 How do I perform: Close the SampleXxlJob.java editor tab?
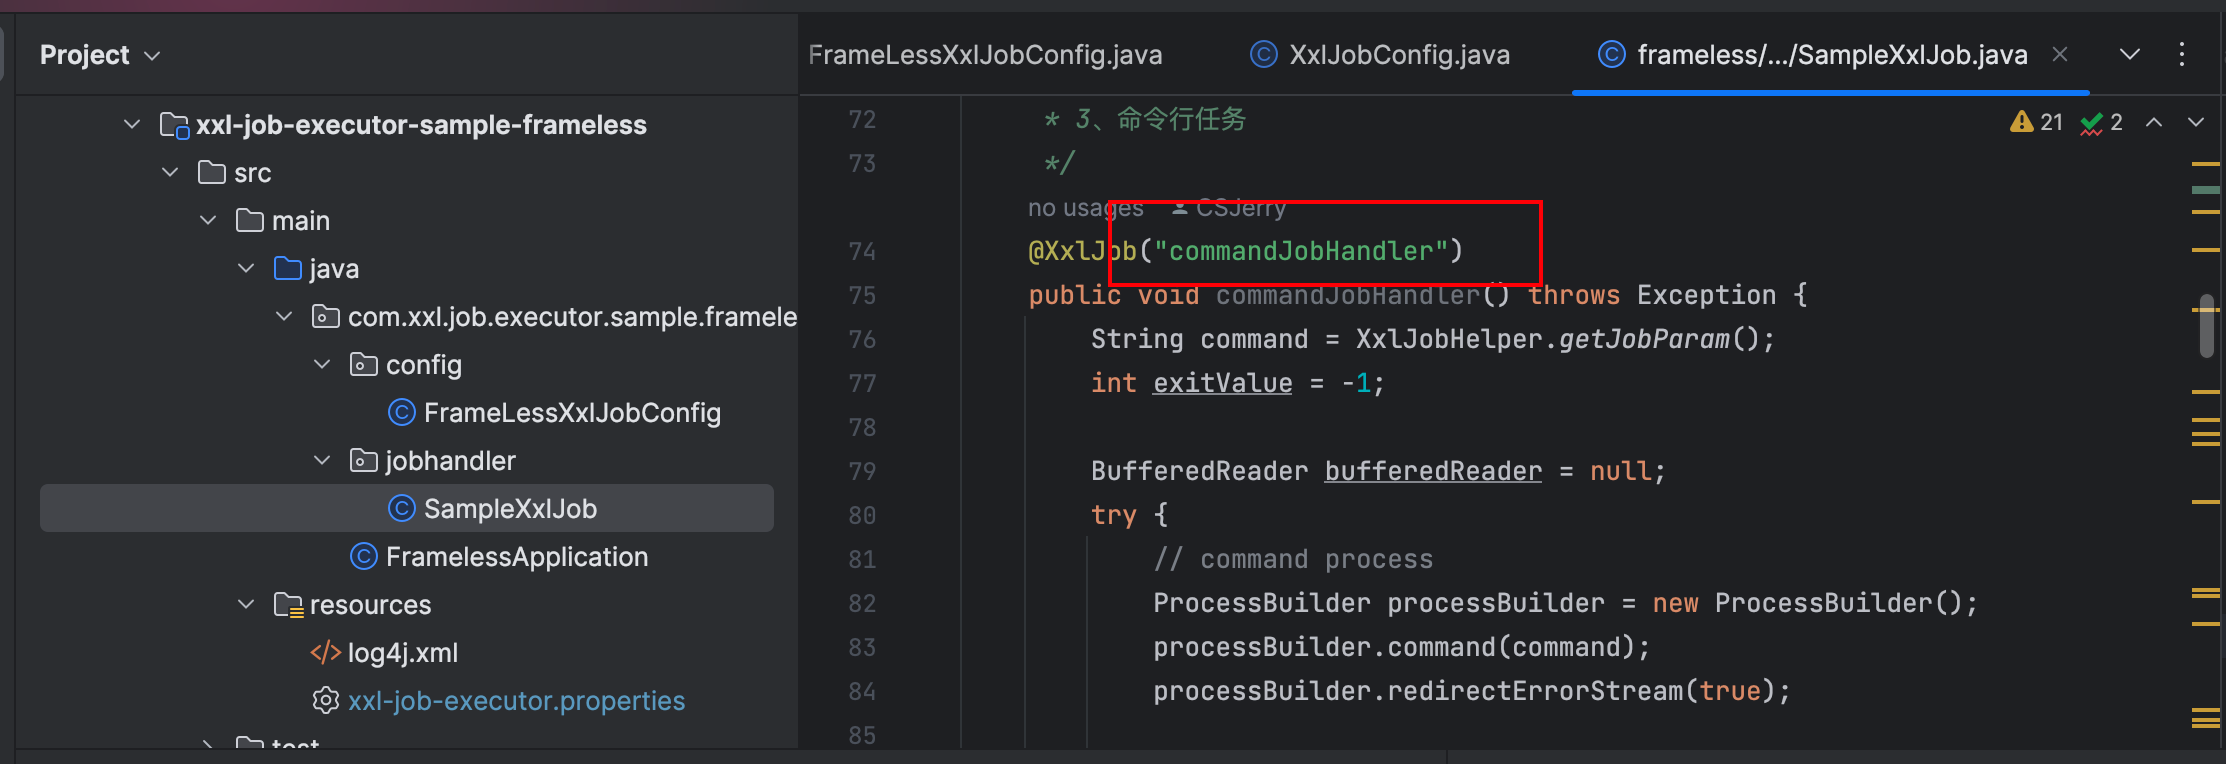(2060, 54)
